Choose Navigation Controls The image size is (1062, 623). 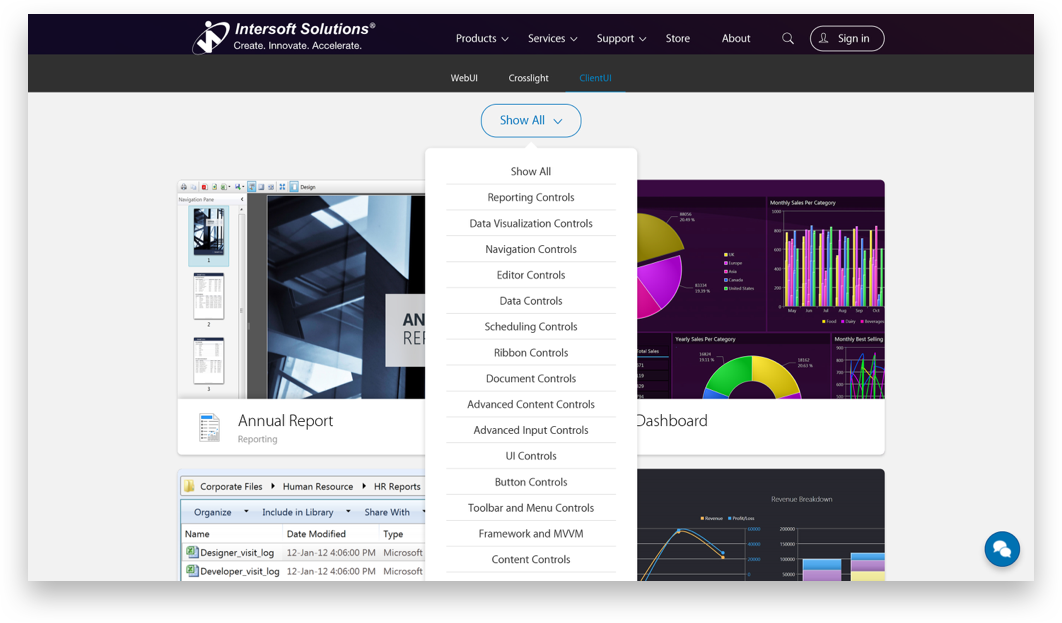point(531,249)
